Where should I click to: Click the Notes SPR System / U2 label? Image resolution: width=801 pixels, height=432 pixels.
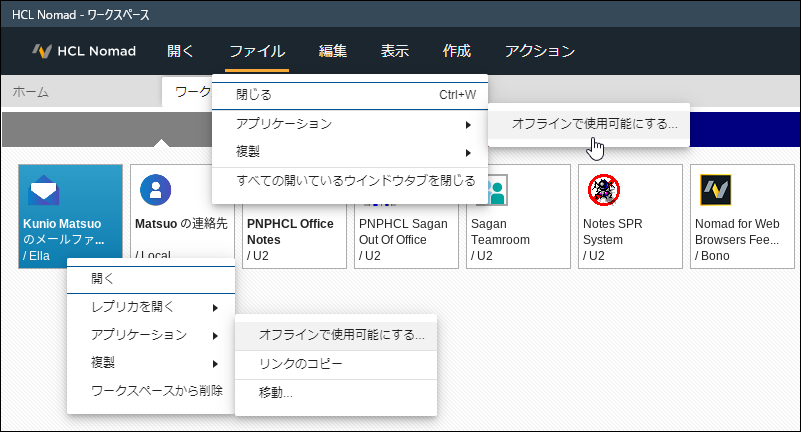(612, 239)
